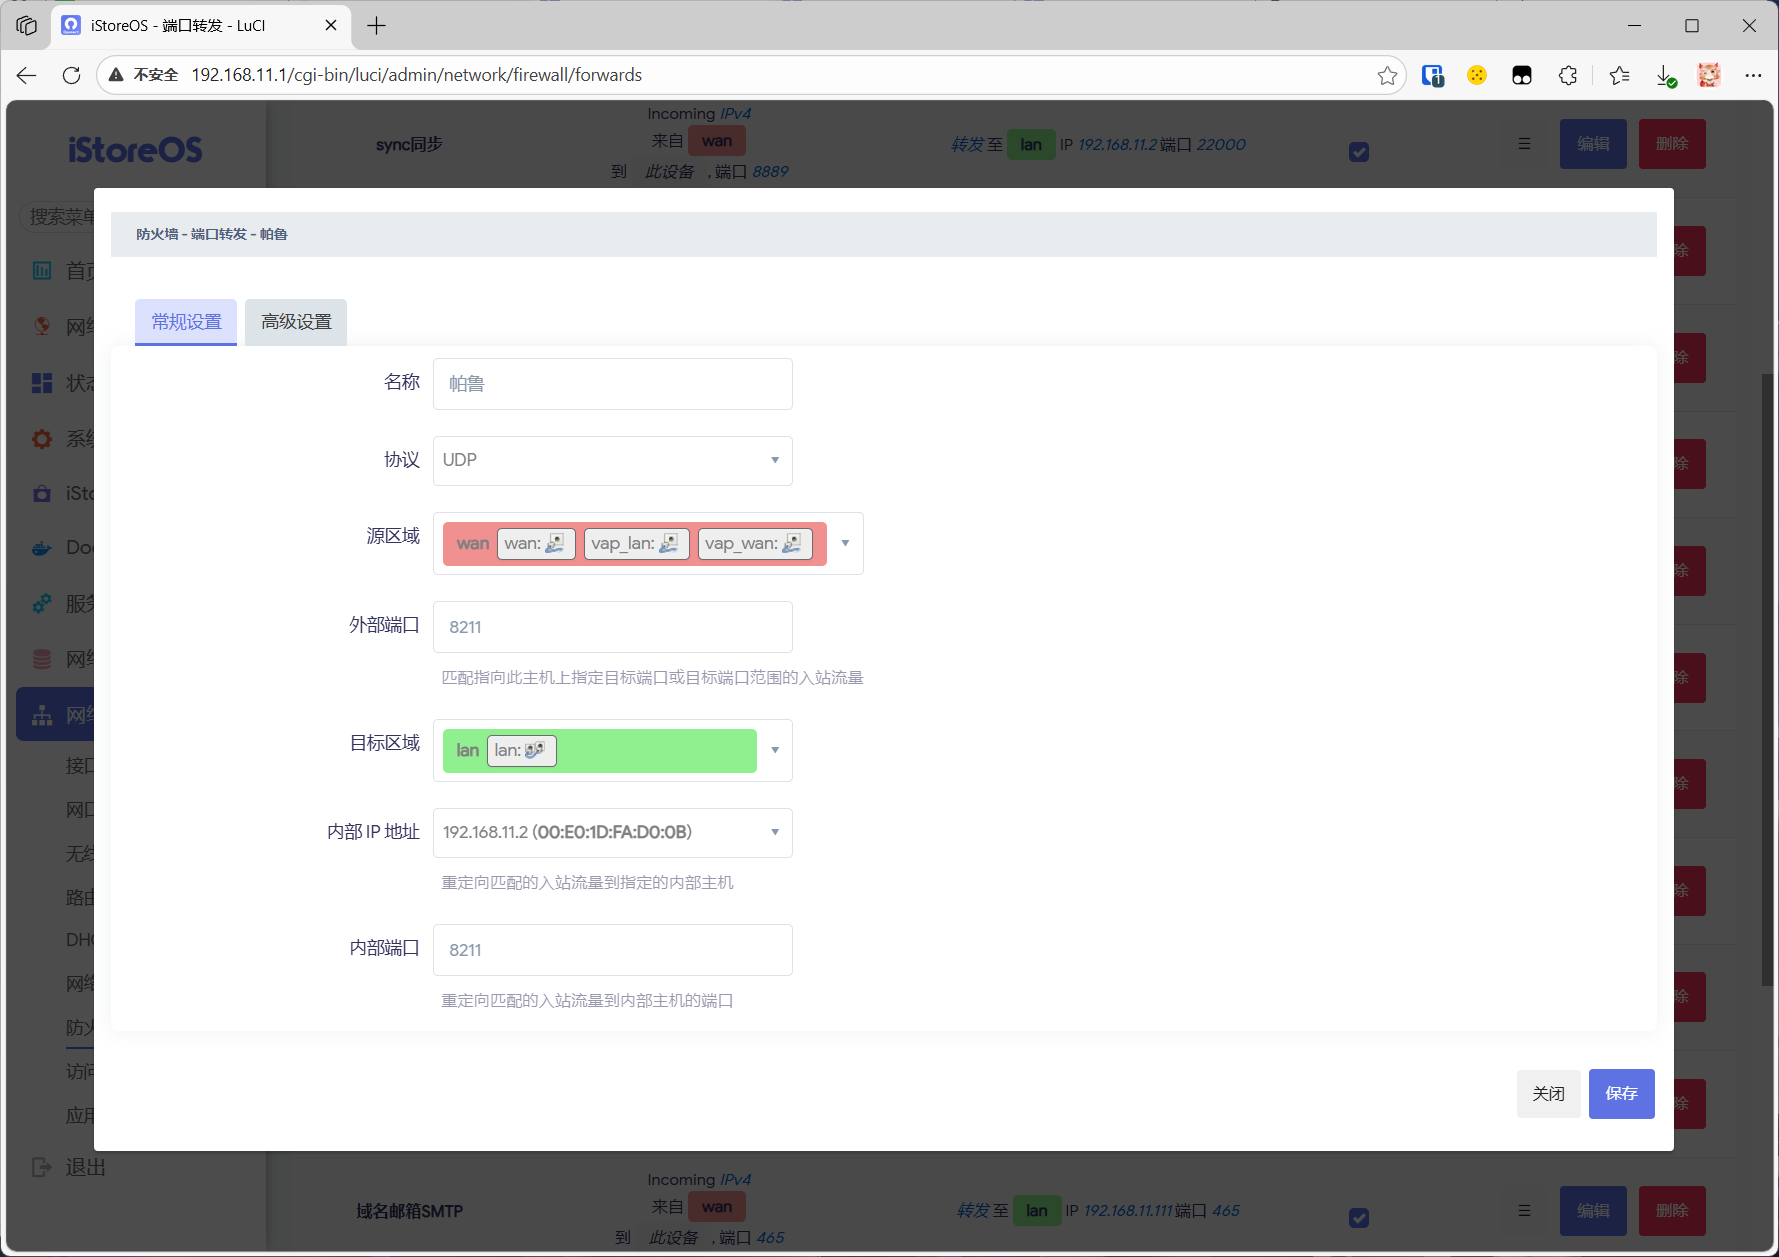Open the browser settings ellipsis menu
The height and width of the screenshot is (1257, 1779).
pos(1753,75)
